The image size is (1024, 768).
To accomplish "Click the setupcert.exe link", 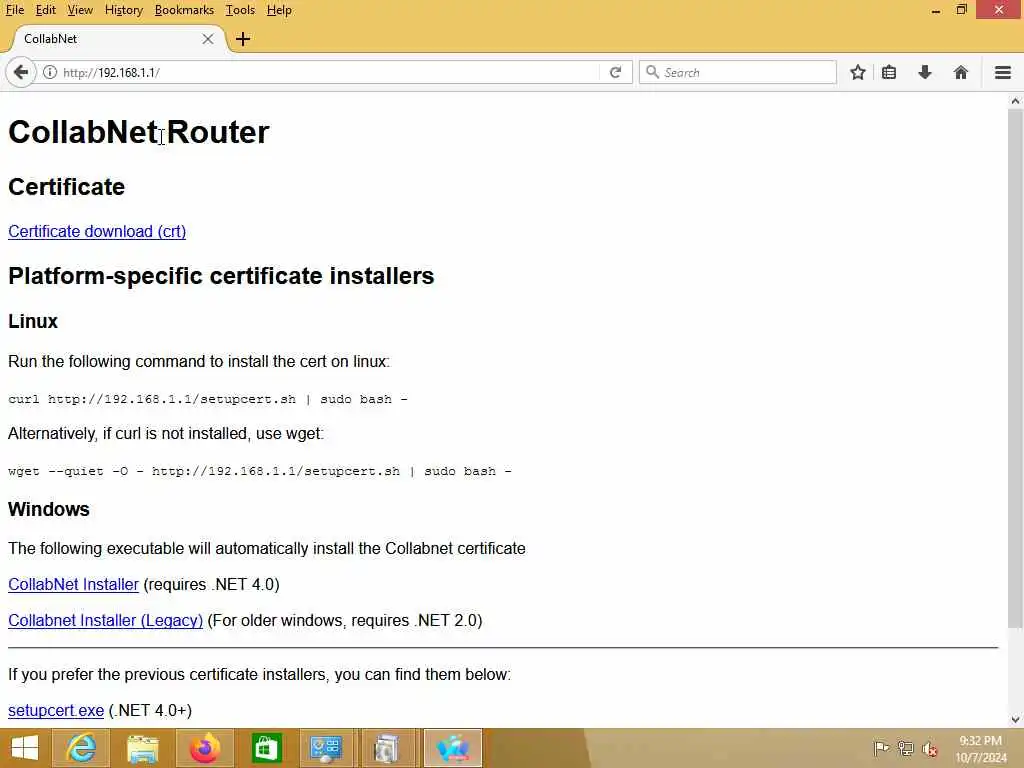I will 56,711.
